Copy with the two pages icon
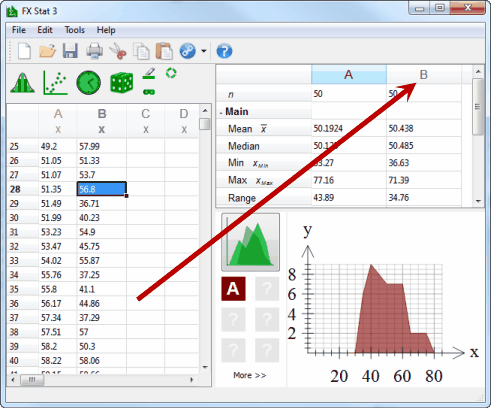This screenshot has width=491, height=408. click(x=141, y=51)
